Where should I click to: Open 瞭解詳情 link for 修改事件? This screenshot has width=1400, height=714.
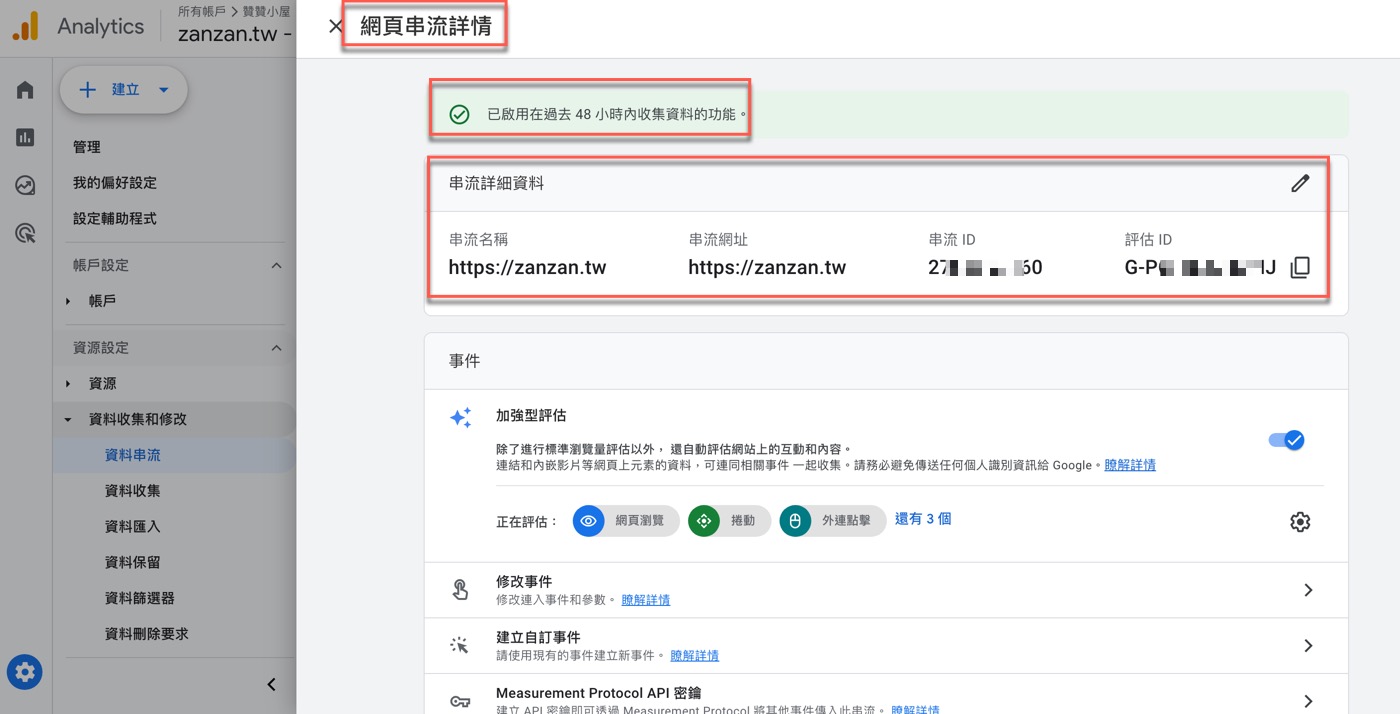646,600
